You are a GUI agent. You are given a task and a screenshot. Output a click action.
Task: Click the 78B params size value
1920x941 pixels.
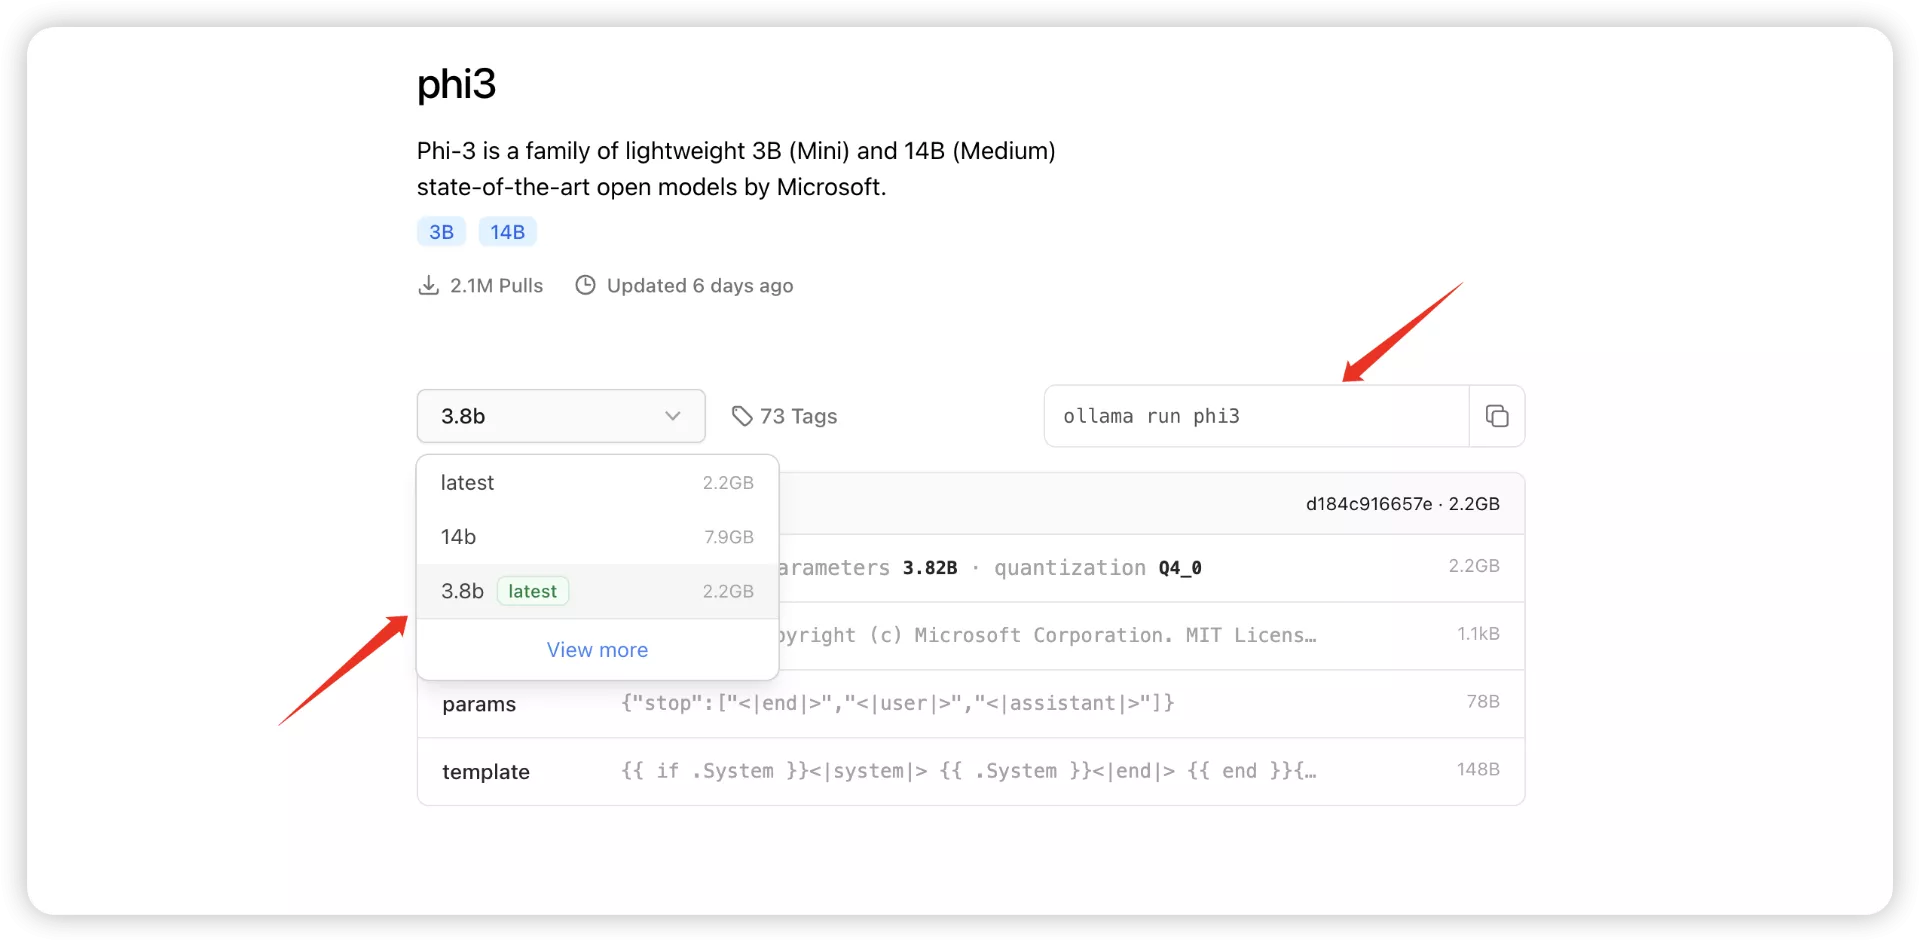tap(1483, 701)
